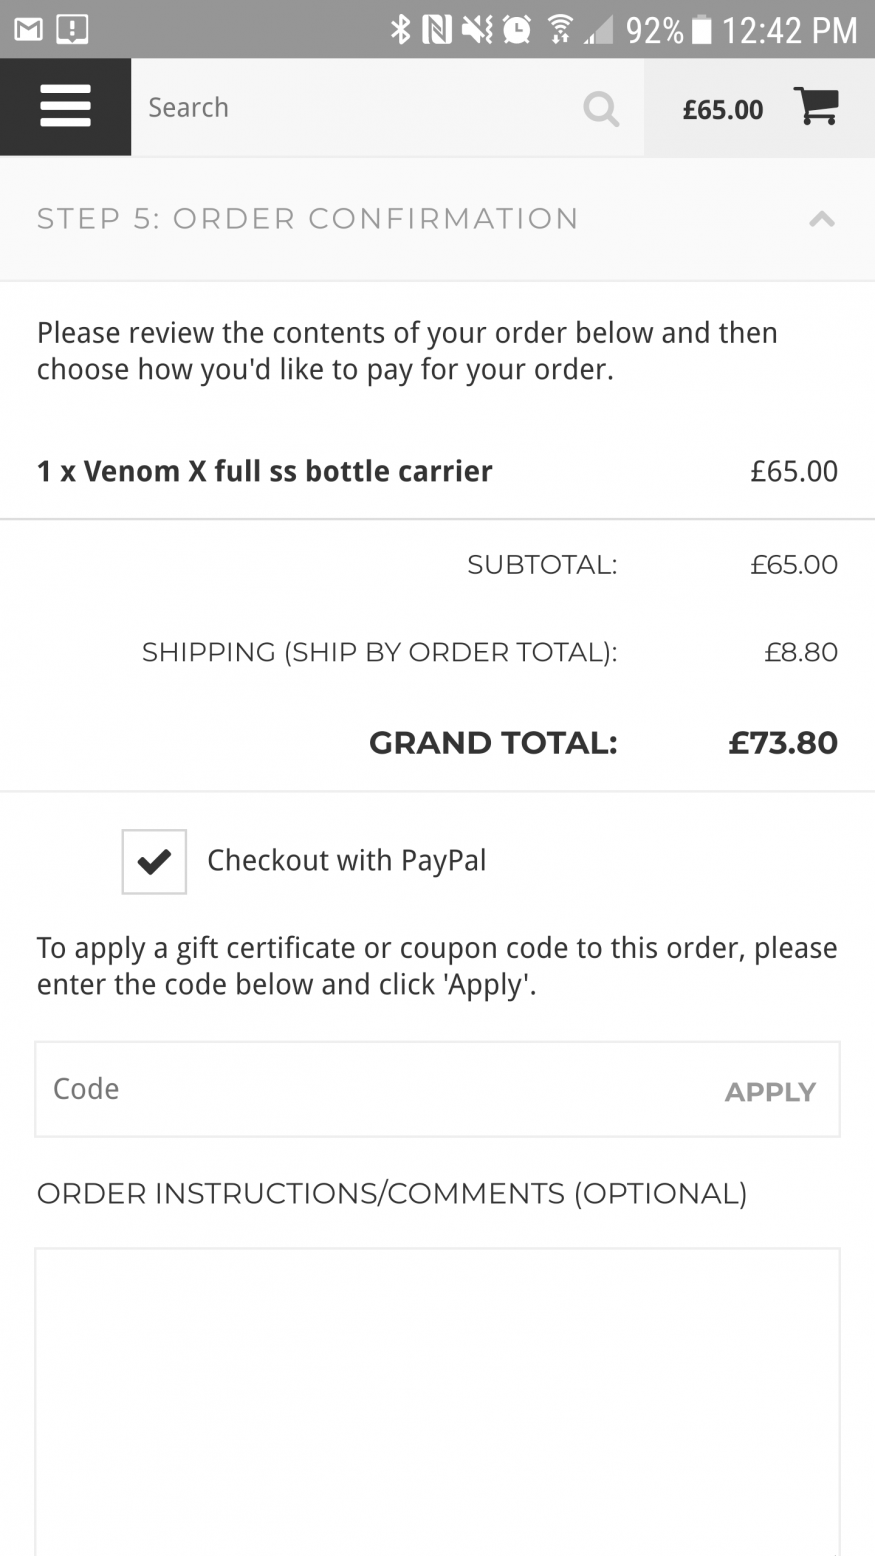Tap the battery status icon
The height and width of the screenshot is (1556, 875).
pos(702,30)
